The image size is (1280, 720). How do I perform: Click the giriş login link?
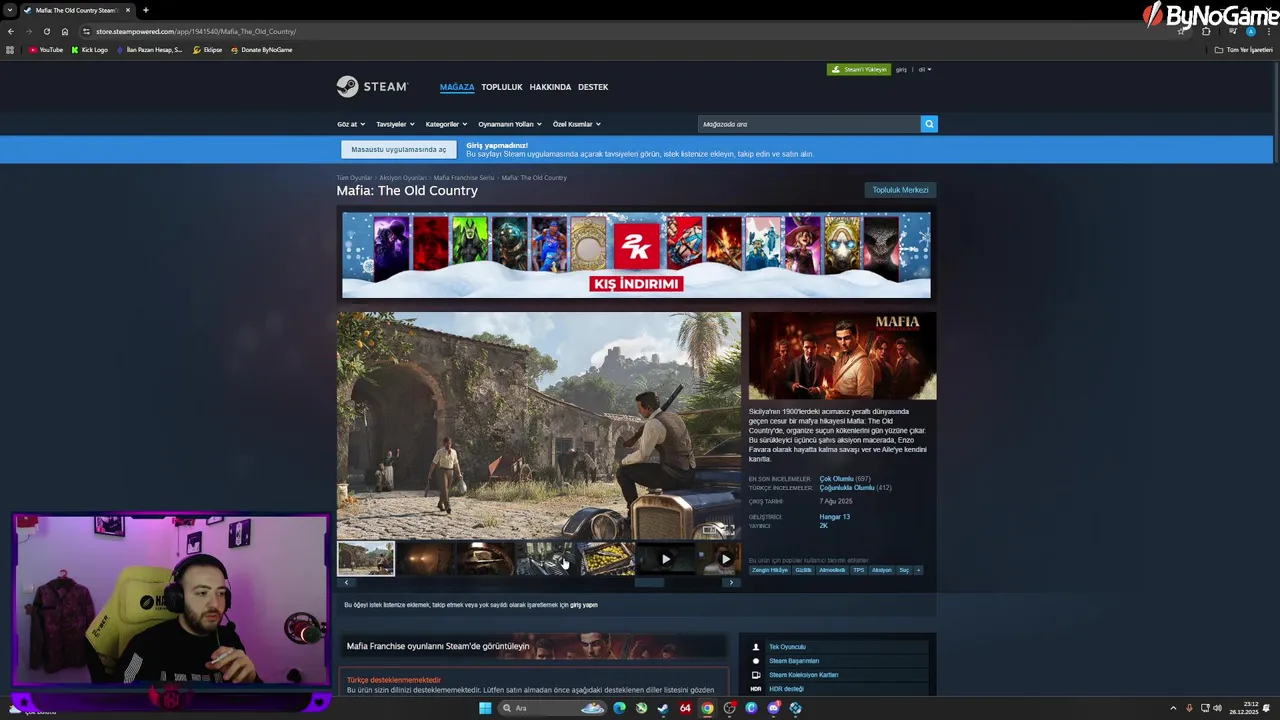(x=901, y=70)
